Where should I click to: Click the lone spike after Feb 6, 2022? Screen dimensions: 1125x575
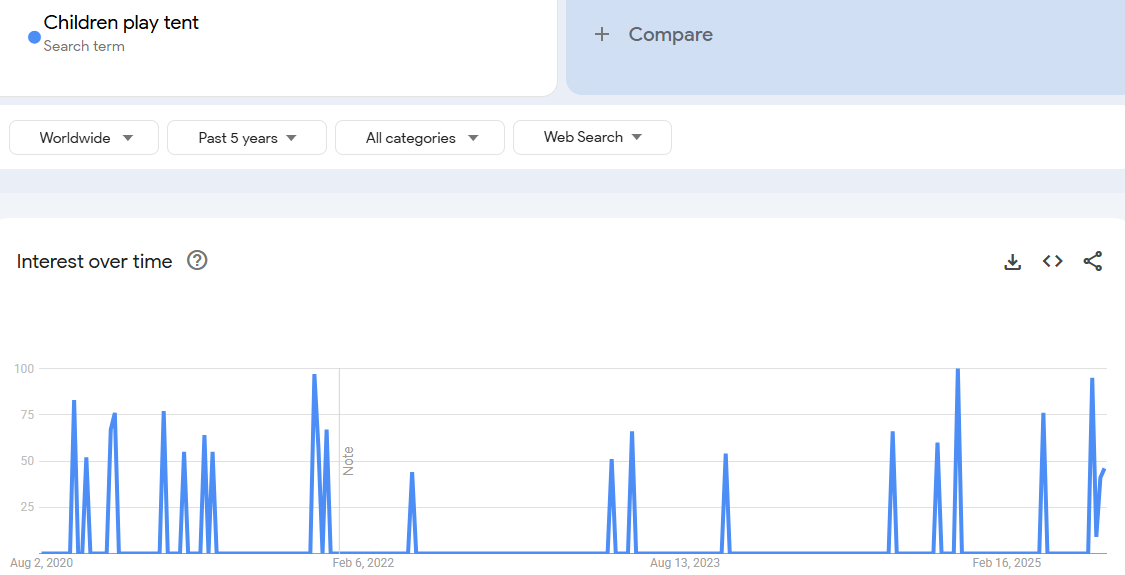point(412,474)
